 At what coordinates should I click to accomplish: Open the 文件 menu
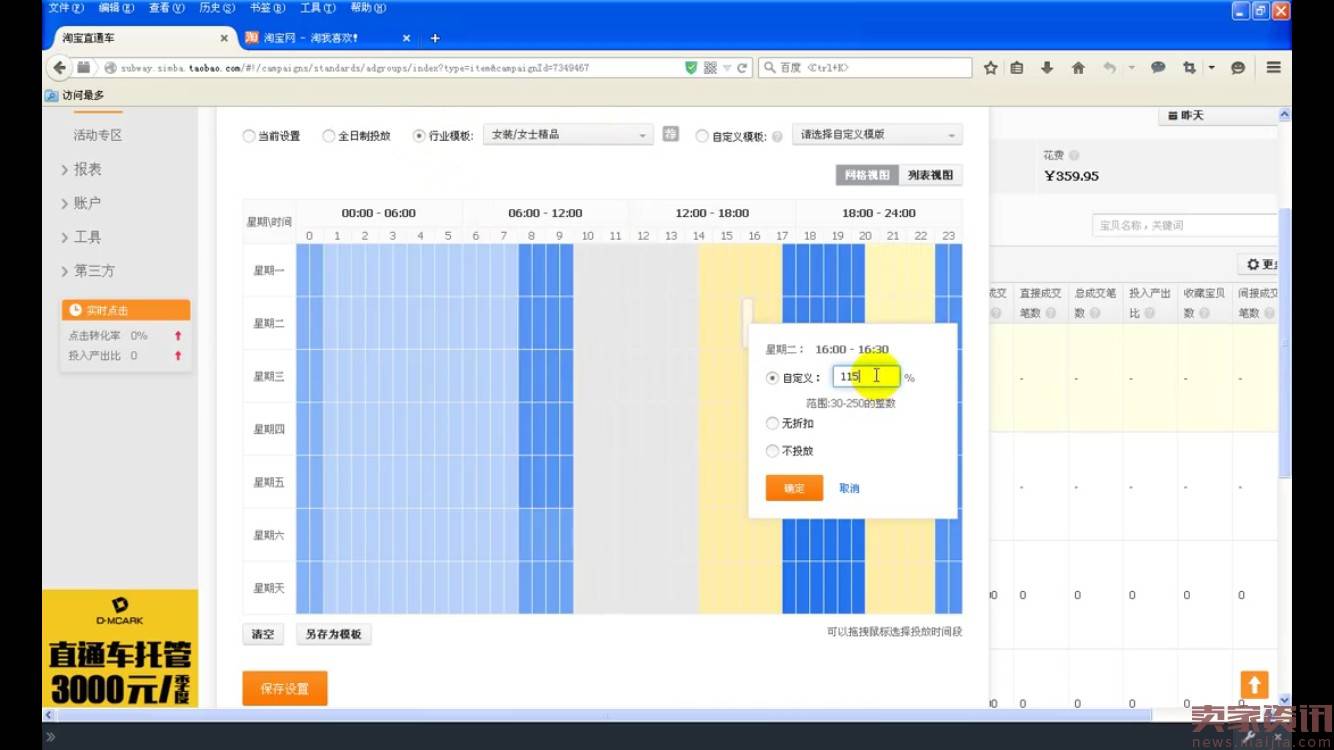coord(65,8)
